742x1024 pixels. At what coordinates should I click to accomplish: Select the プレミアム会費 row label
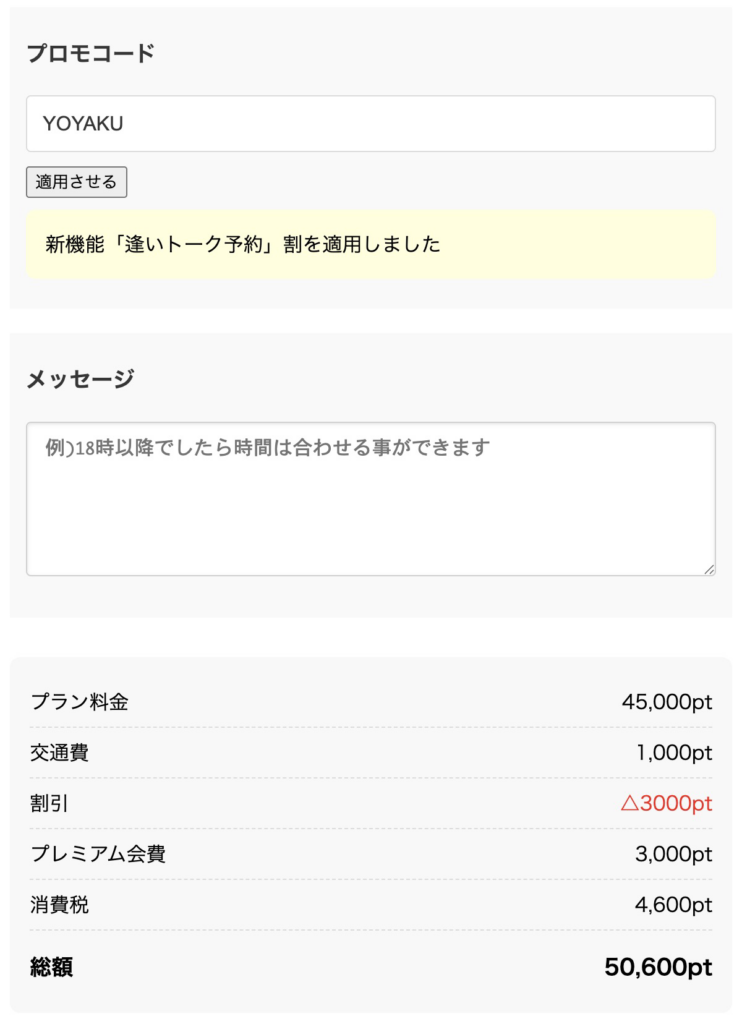(x=98, y=854)
